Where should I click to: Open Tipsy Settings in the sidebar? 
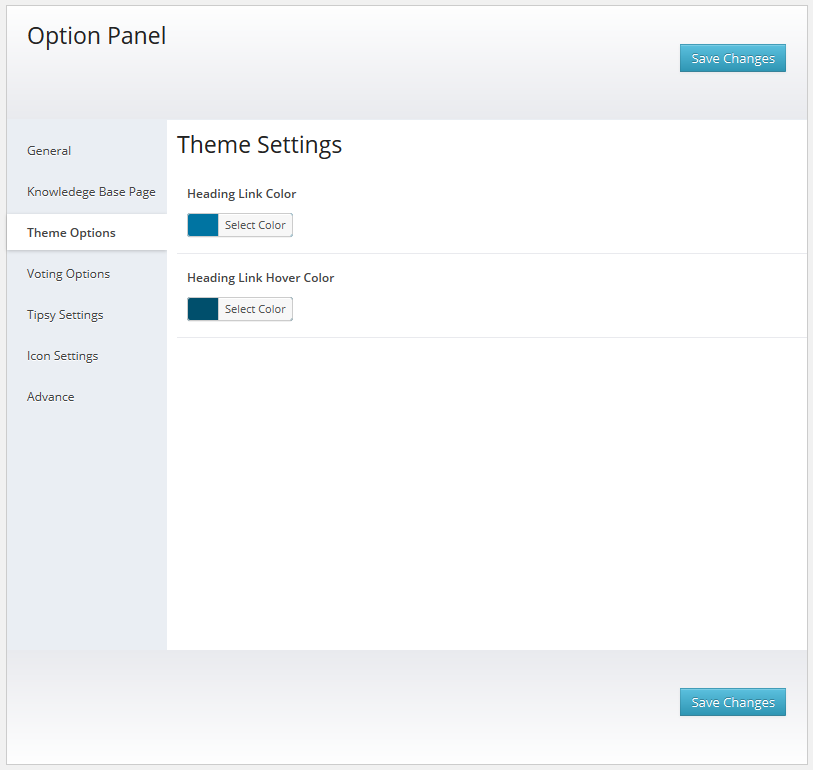click(65, 315)
